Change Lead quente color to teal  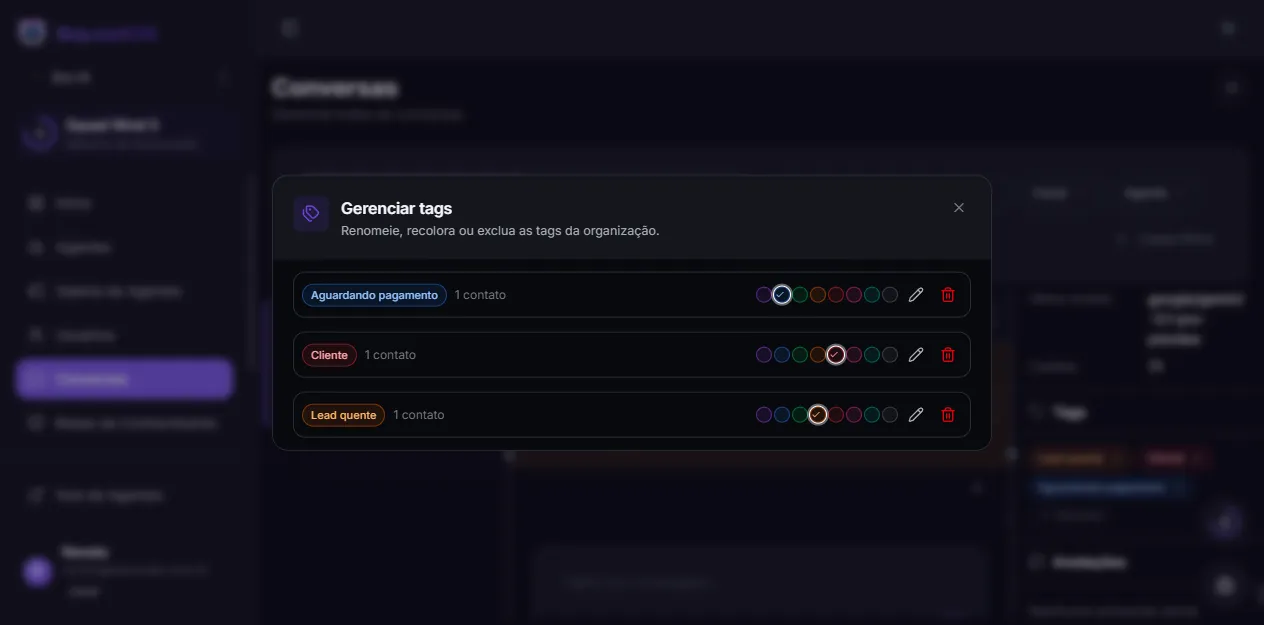872,415
